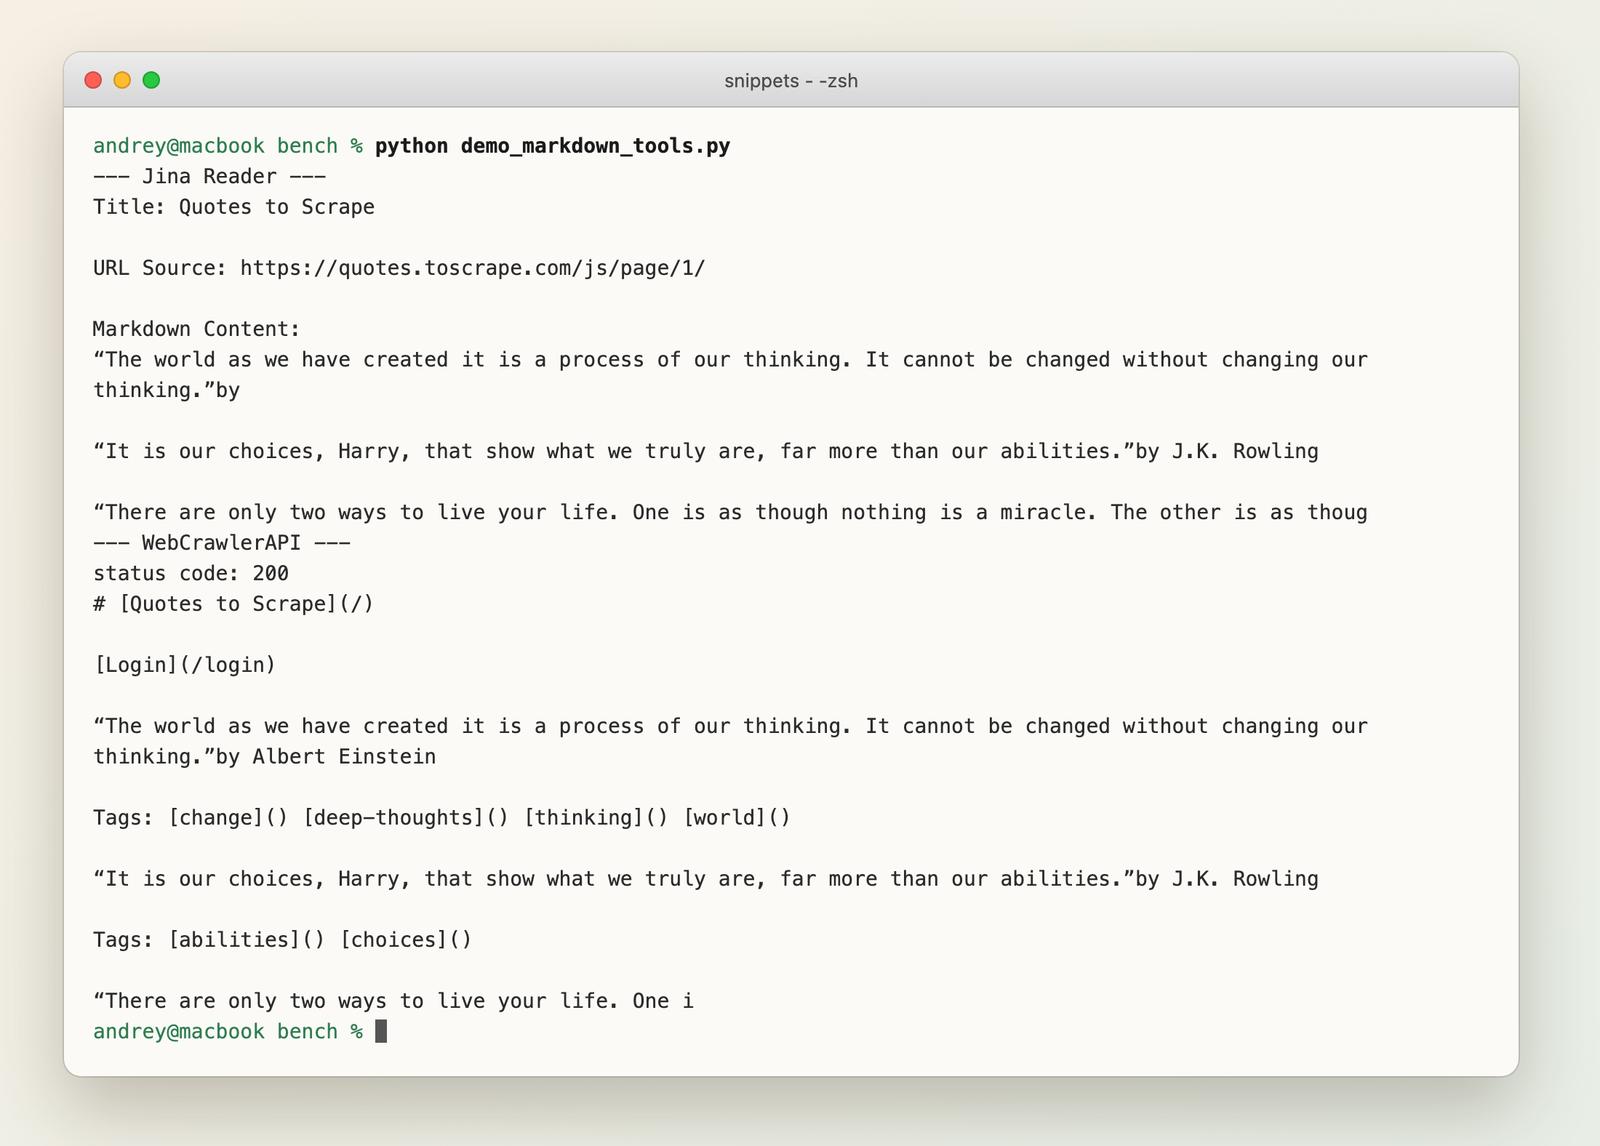Click the 'Title: Quotes to Scrape' line

click(234, 207)
